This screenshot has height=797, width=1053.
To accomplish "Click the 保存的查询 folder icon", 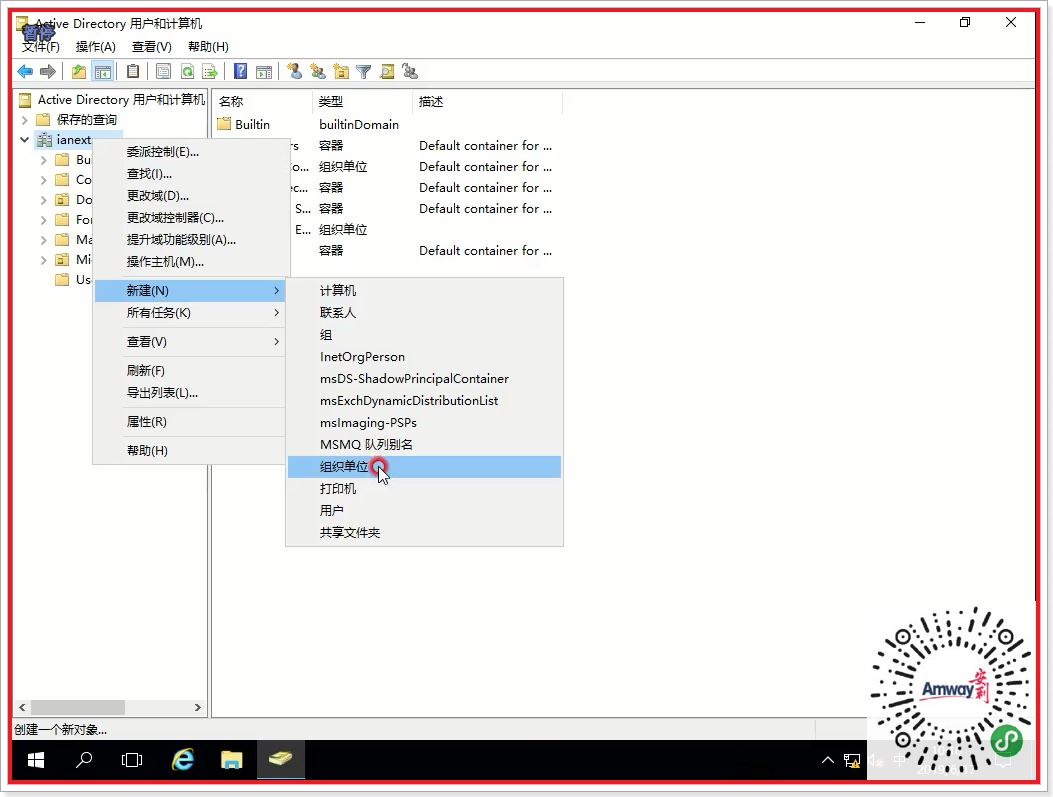I will 43,120.
